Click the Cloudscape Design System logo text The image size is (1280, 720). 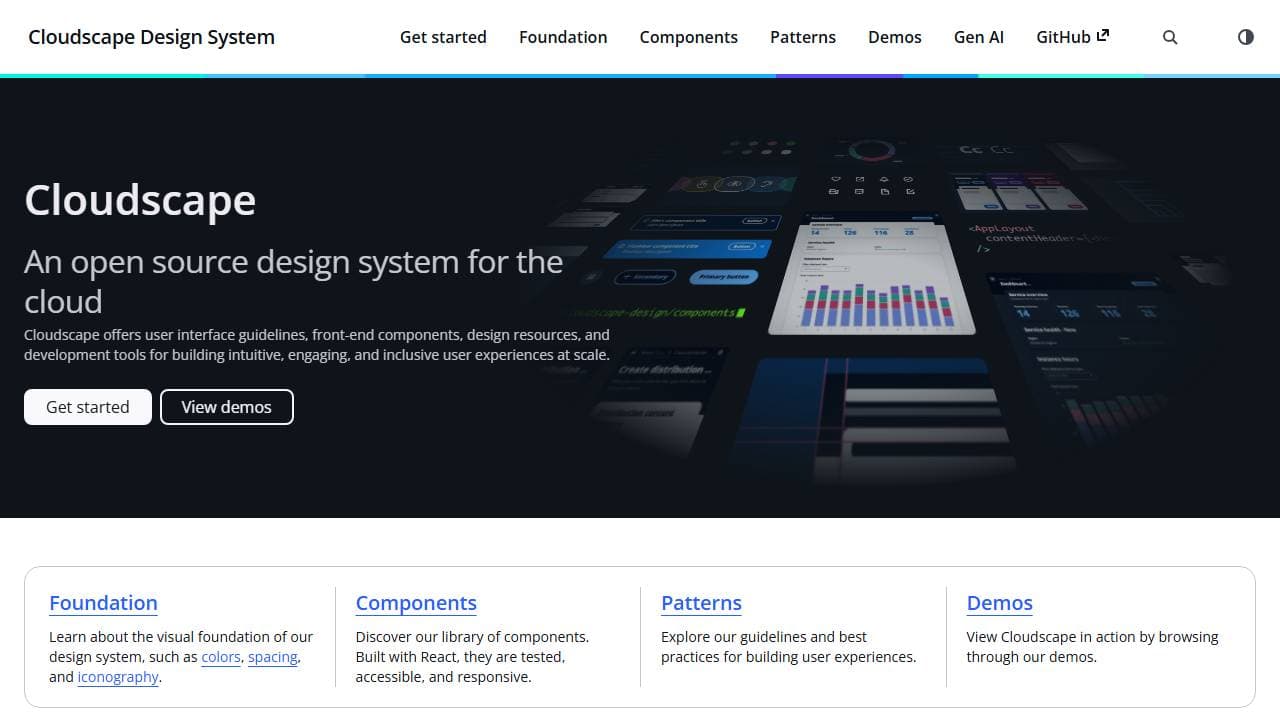pos(151,37)
